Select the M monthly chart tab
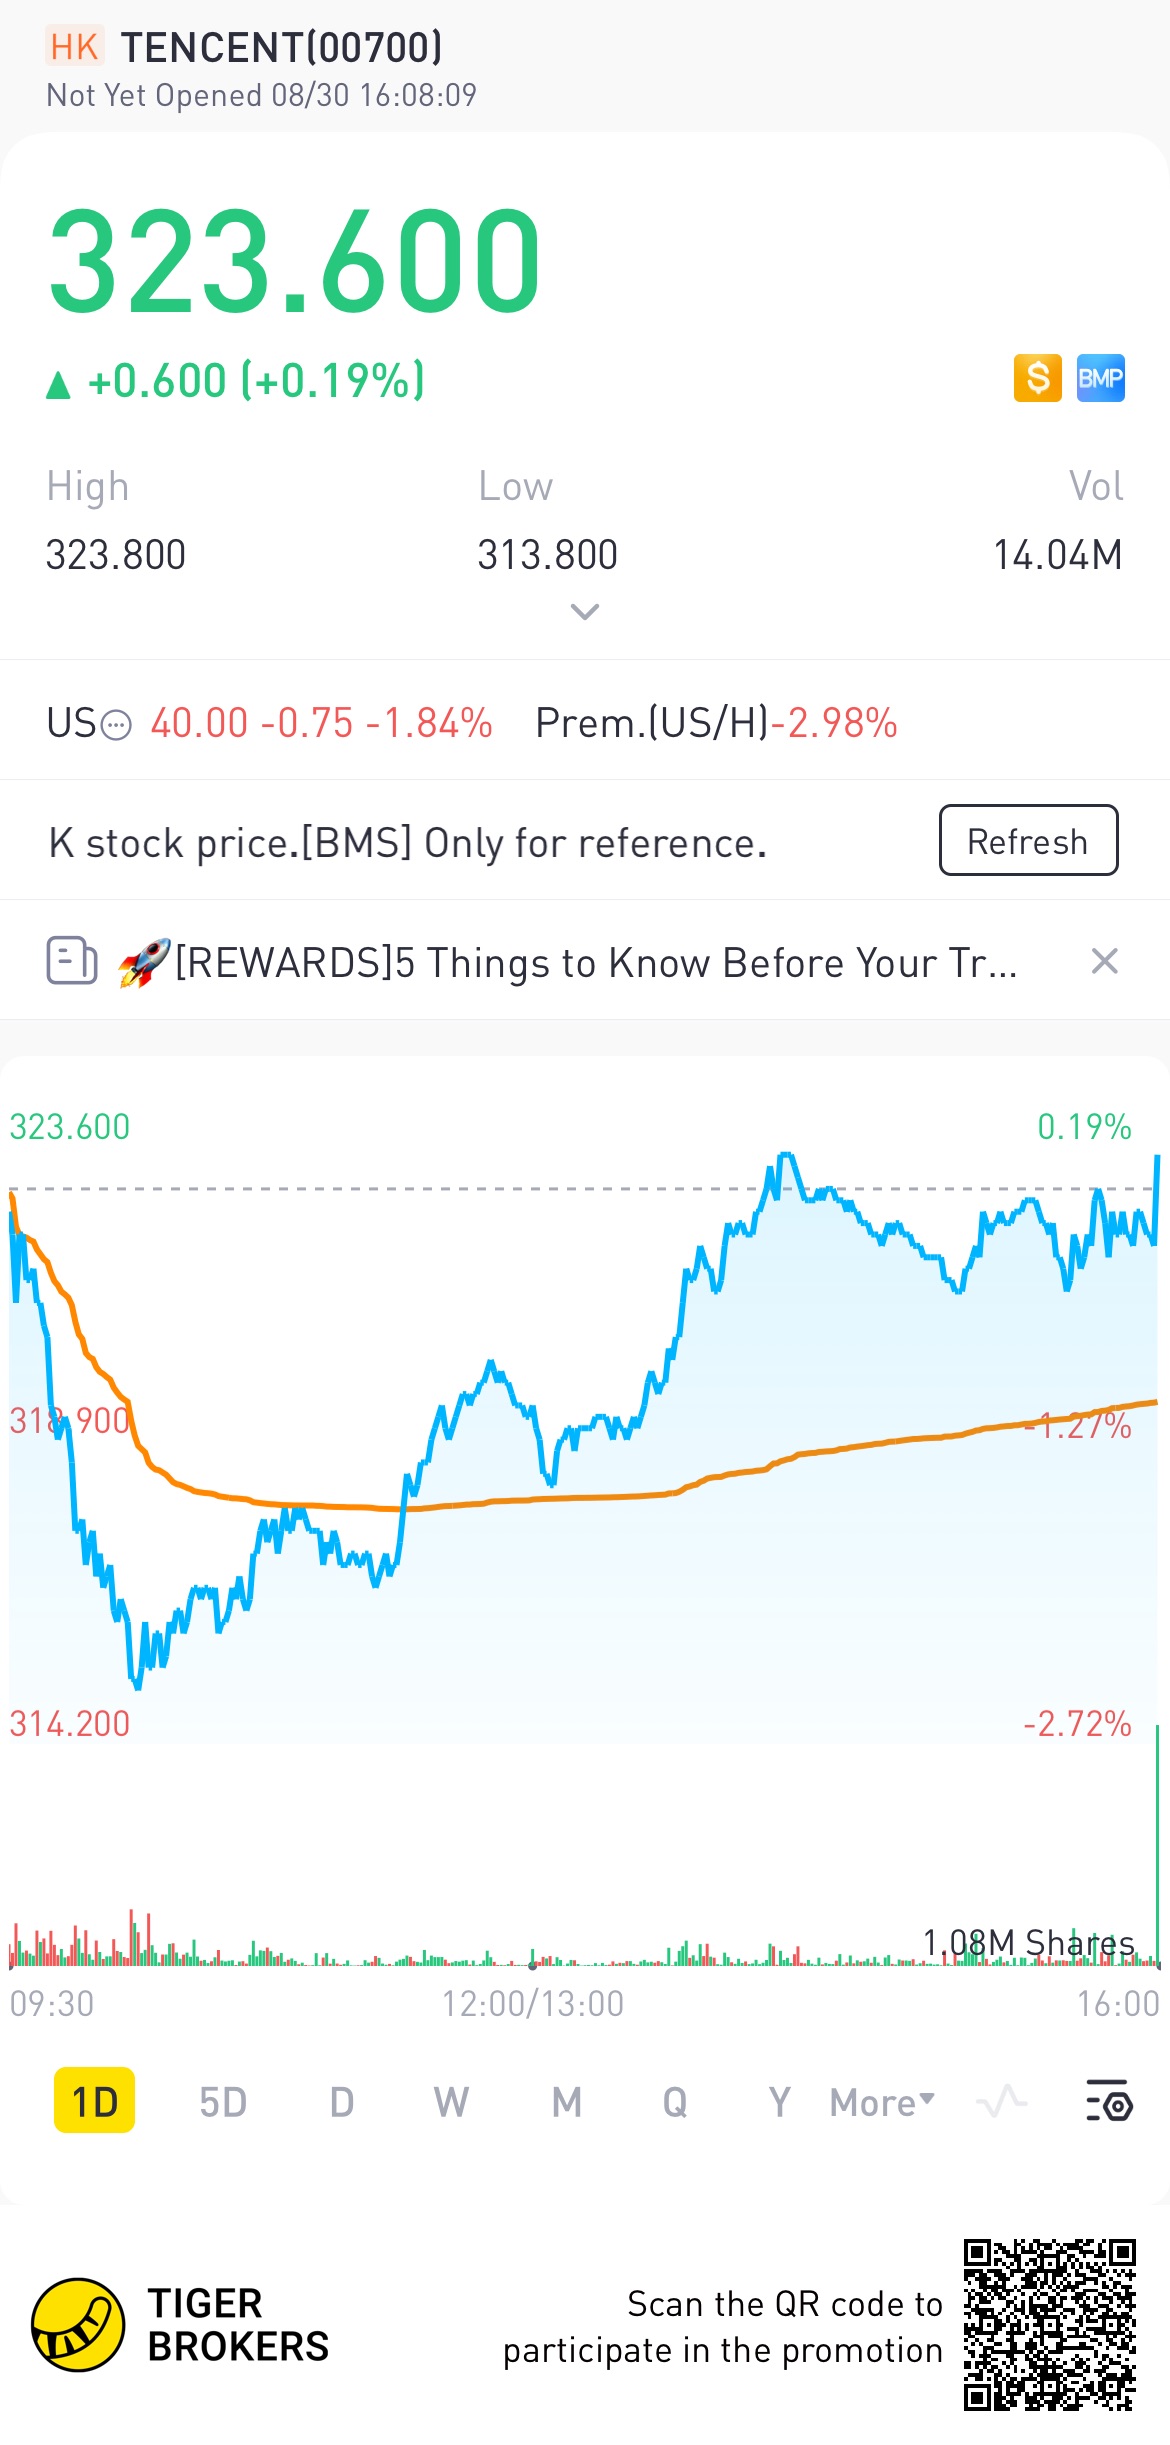Image resolution: width=1170 pixels, height=2445 pixels. coord(566,2102)
